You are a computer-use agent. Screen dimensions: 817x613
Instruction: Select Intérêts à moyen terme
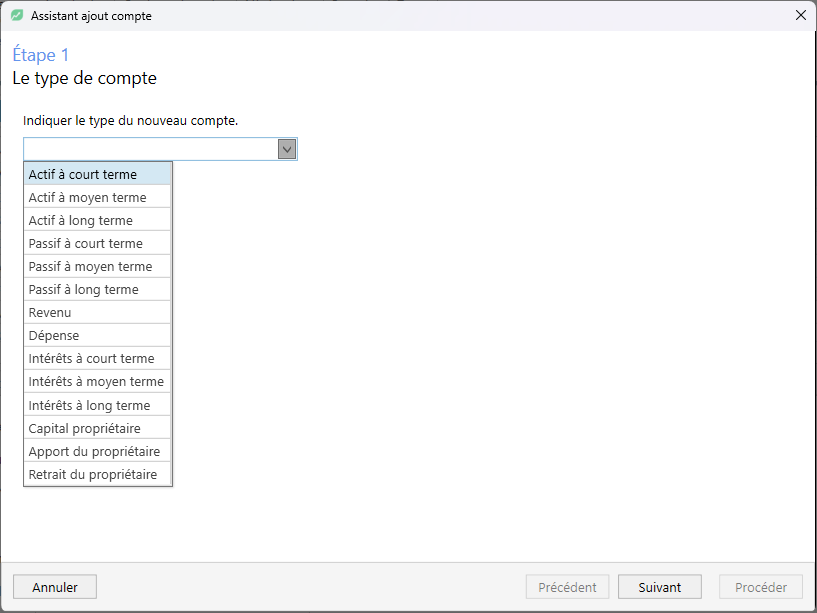pos(97,382)
